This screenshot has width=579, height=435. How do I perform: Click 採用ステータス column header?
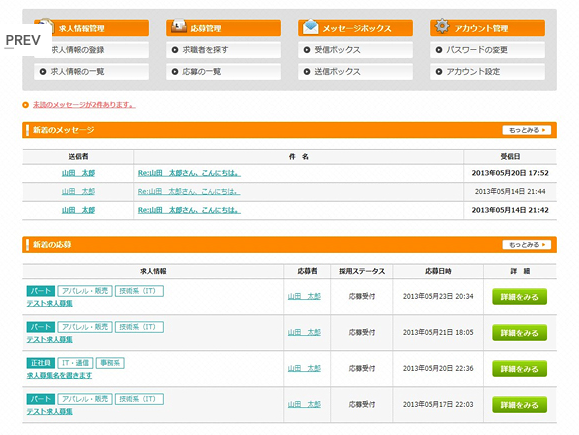click(x=362, y=271)
